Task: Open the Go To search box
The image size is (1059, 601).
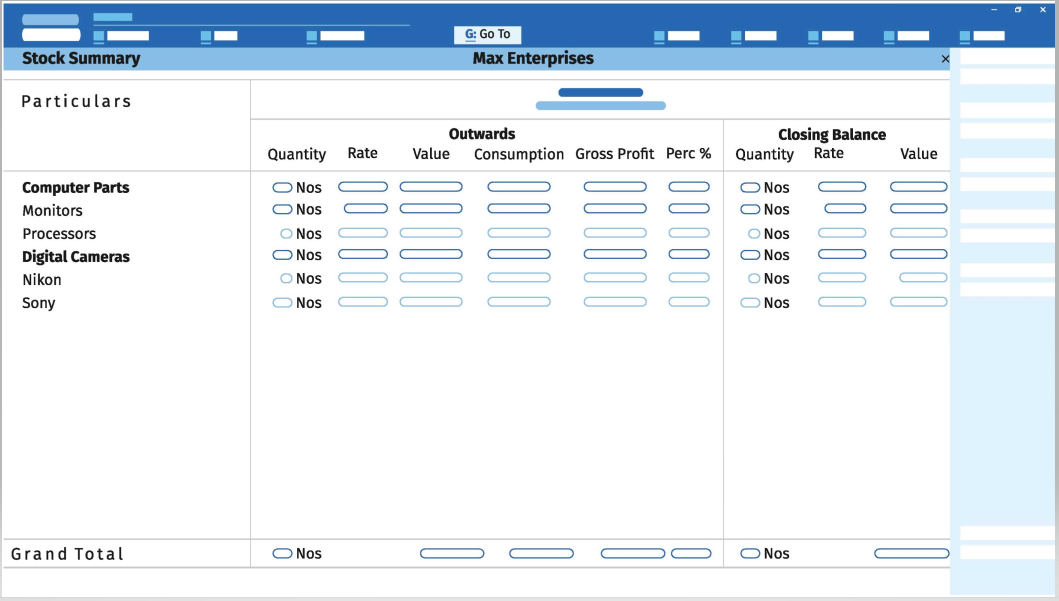Action: (487, 34)
